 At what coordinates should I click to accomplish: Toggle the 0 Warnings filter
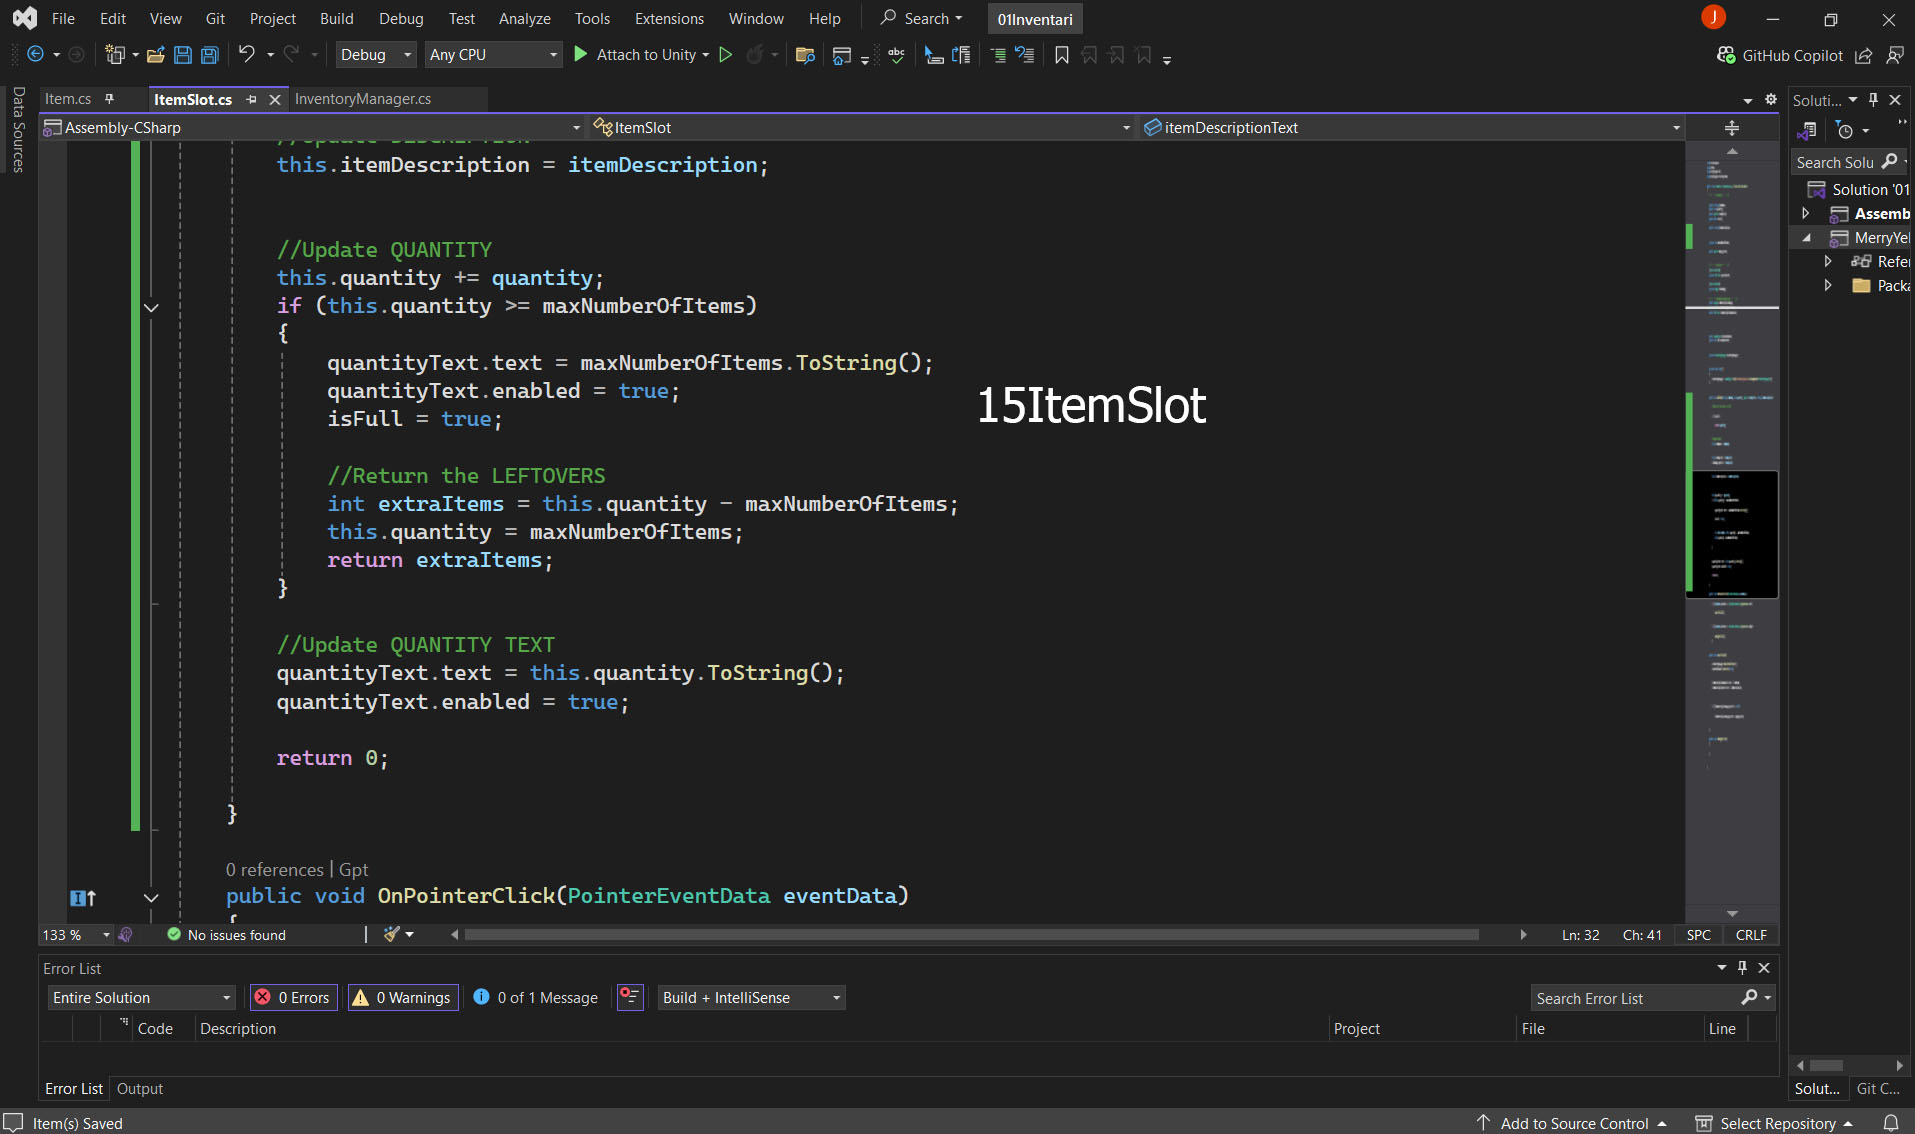coord(403,997)
